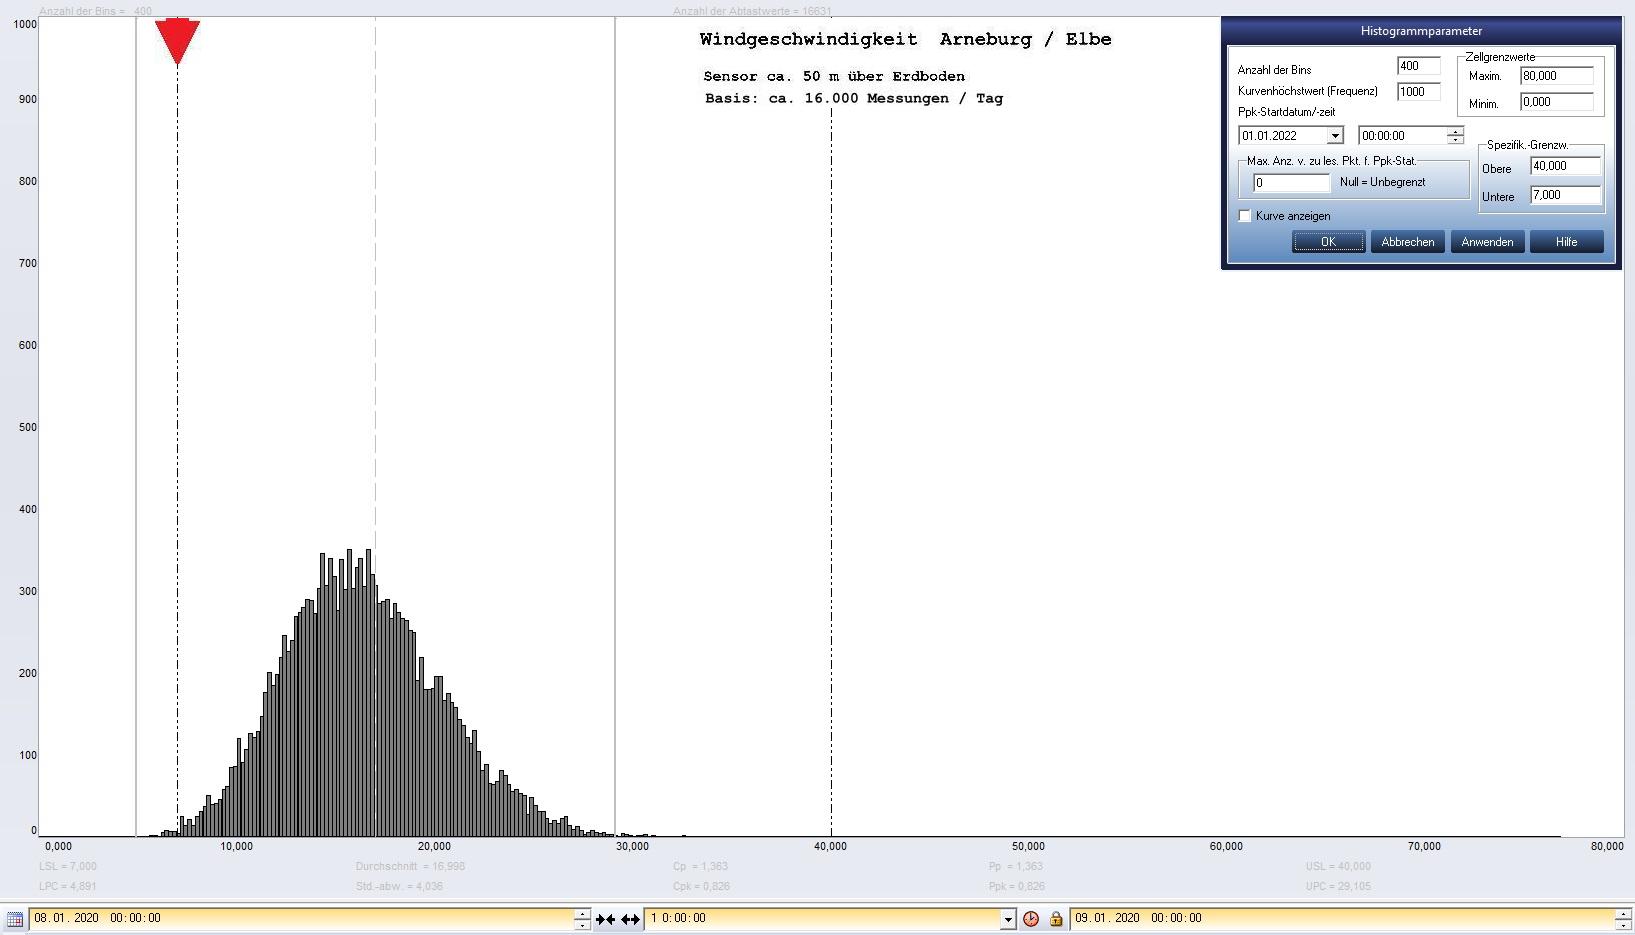Open the Ppk start date dropdown

[x=1334, y=136]
